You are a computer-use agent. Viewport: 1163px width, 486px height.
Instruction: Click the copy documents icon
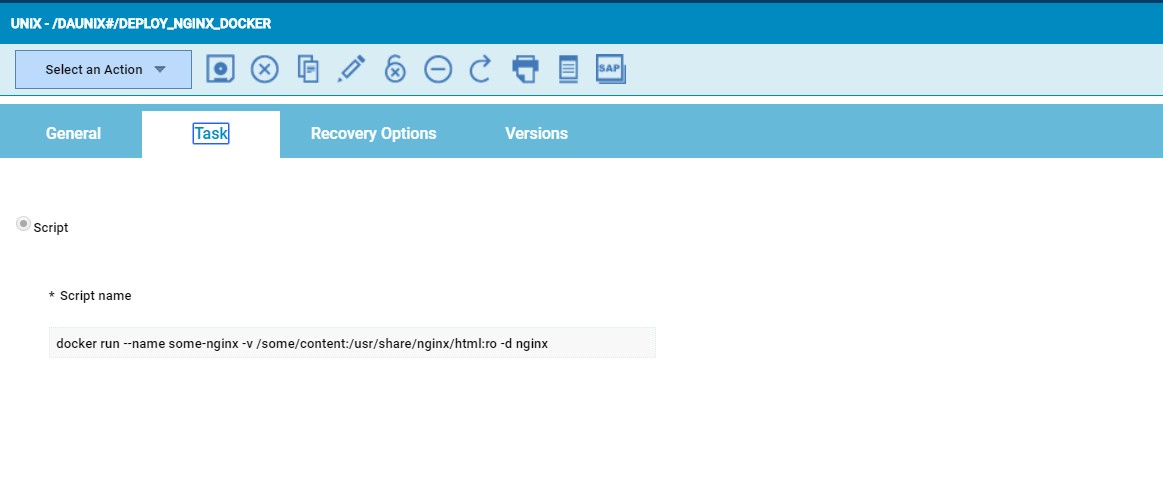(x=309, y=69)
